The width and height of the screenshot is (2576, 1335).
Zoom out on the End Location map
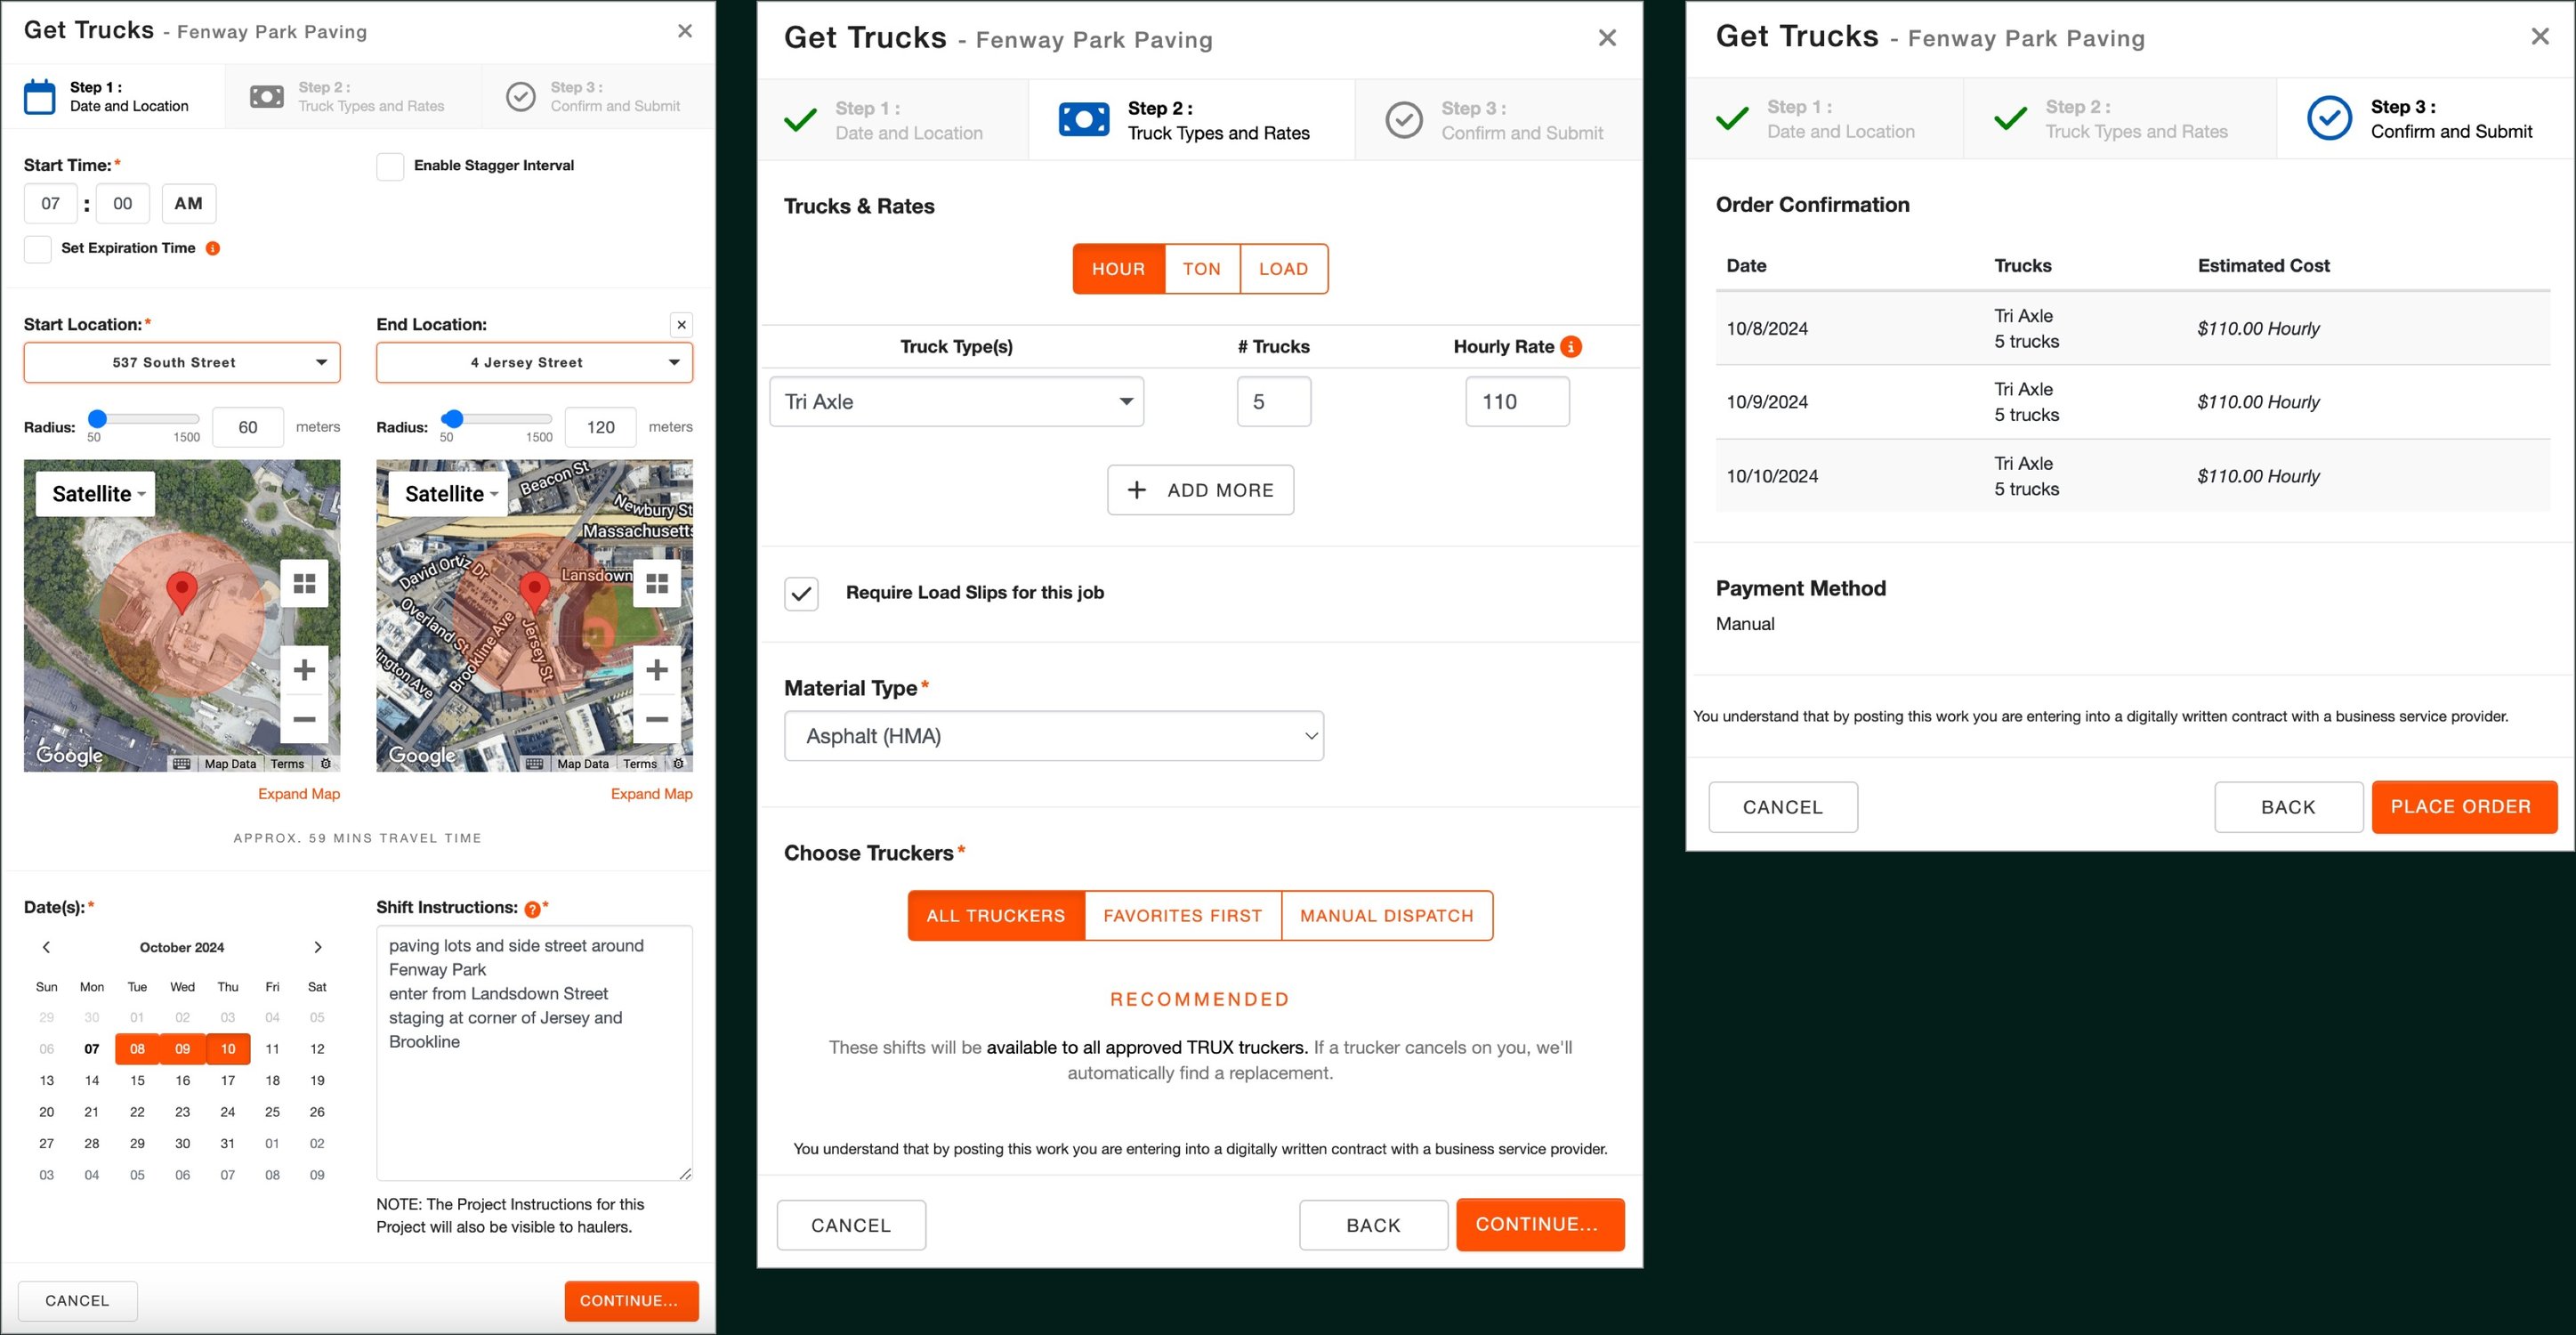(x=658, y=719)
